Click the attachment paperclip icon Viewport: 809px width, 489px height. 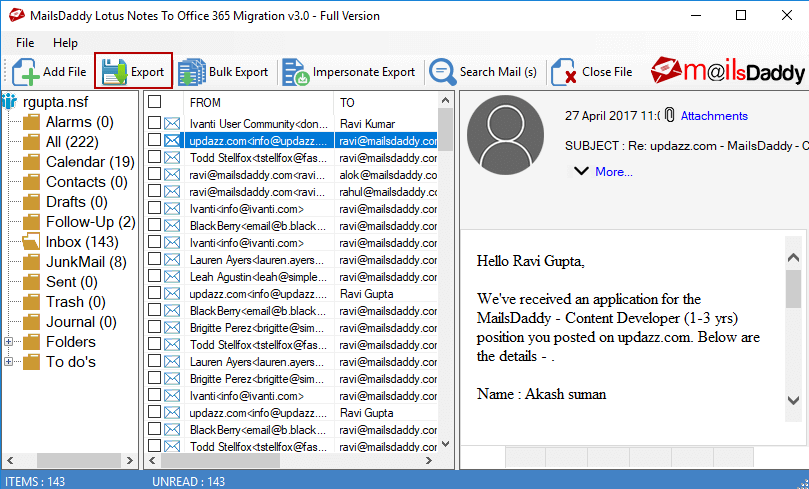pyautogui.click(x=669, y=115)
